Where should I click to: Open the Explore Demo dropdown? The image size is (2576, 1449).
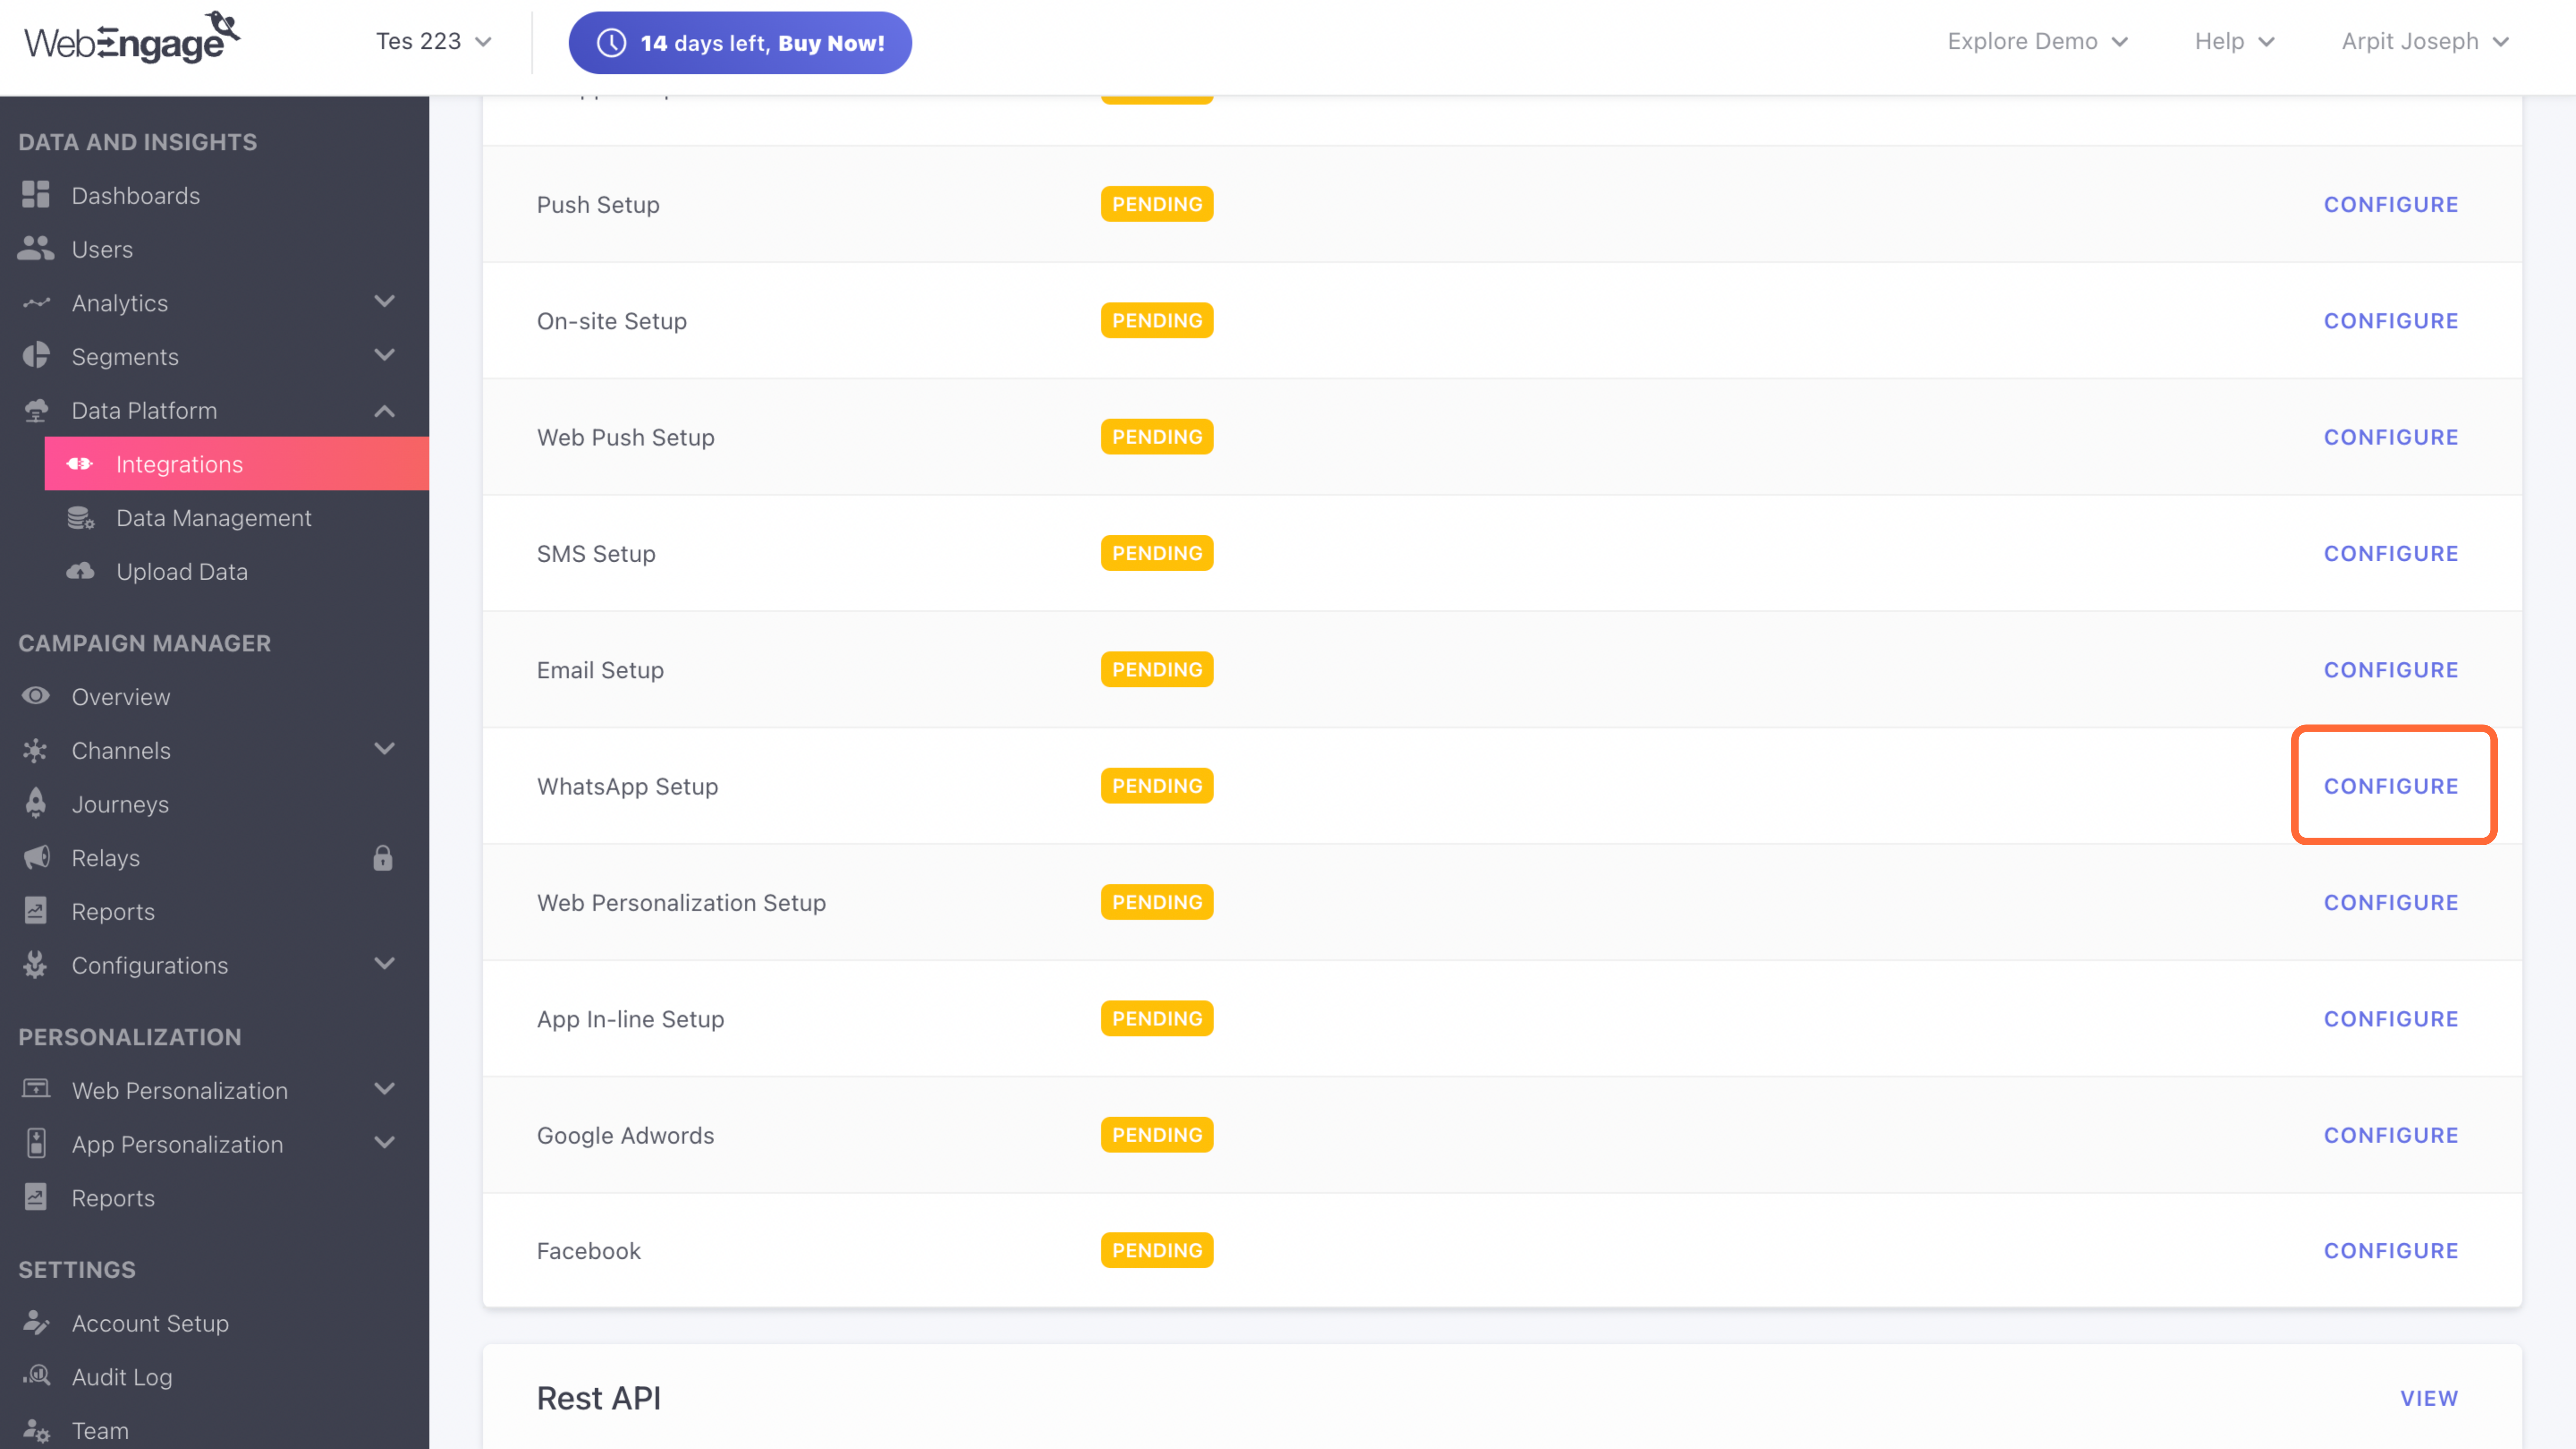2038,41
